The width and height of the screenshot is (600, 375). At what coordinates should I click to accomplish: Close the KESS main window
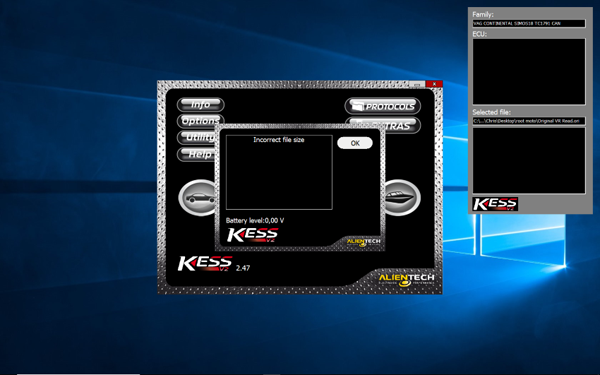click(x=434, y=84)
